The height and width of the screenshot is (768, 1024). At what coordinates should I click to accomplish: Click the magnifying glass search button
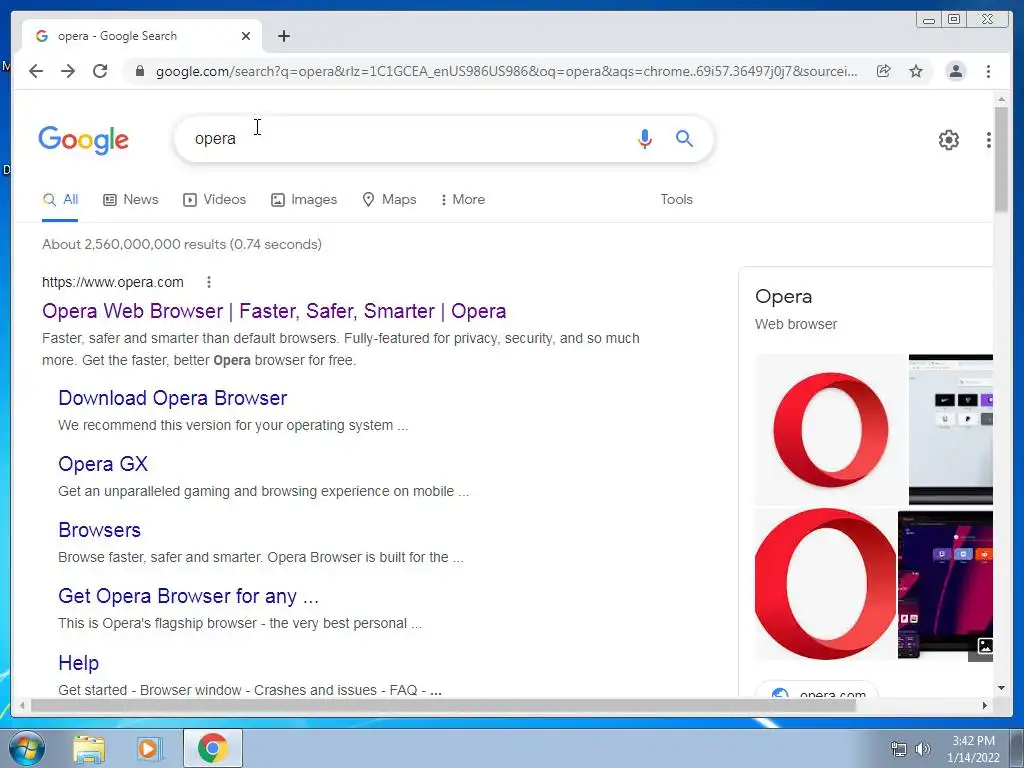pyautogui.click(x=684, y=138)
